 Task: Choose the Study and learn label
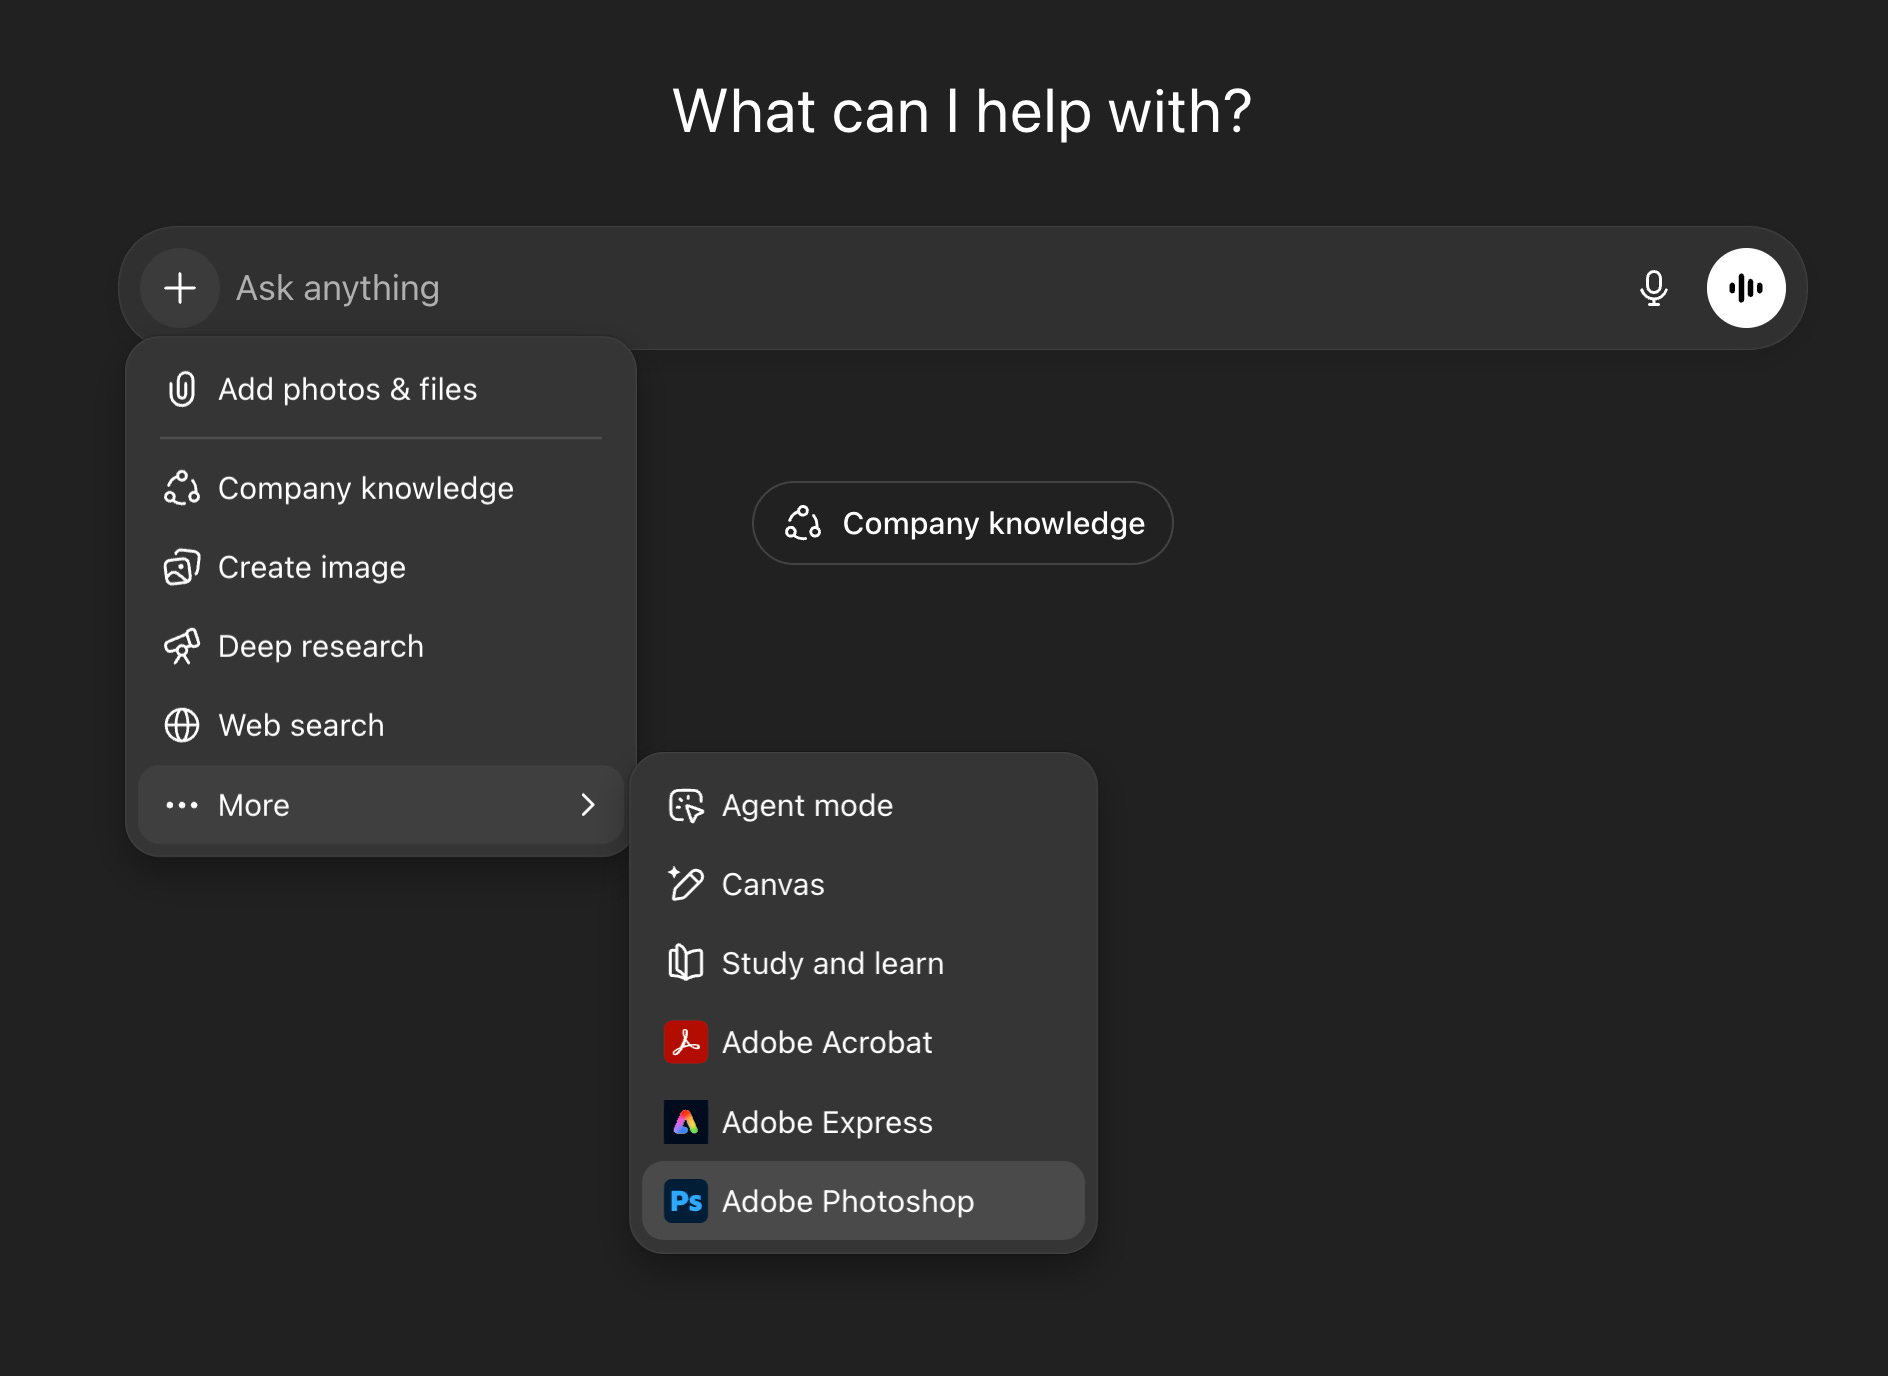(833, 963)
